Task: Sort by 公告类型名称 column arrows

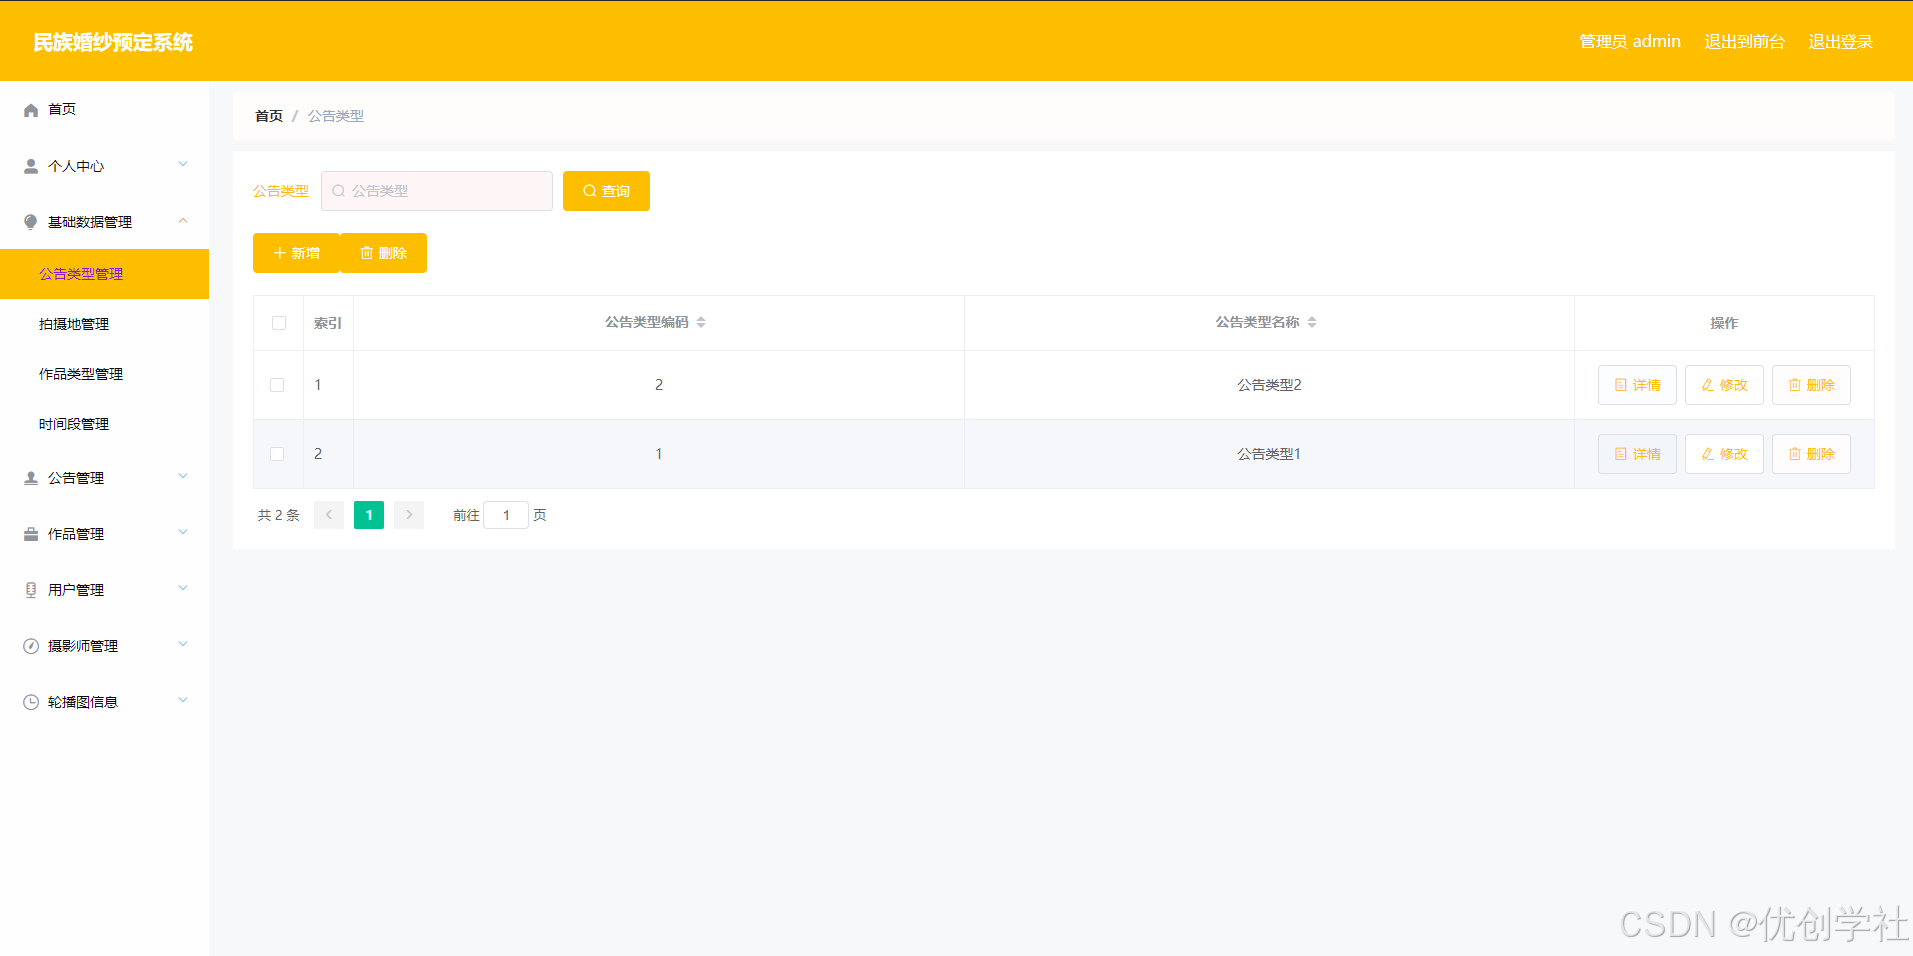Action: (1312, 322)
